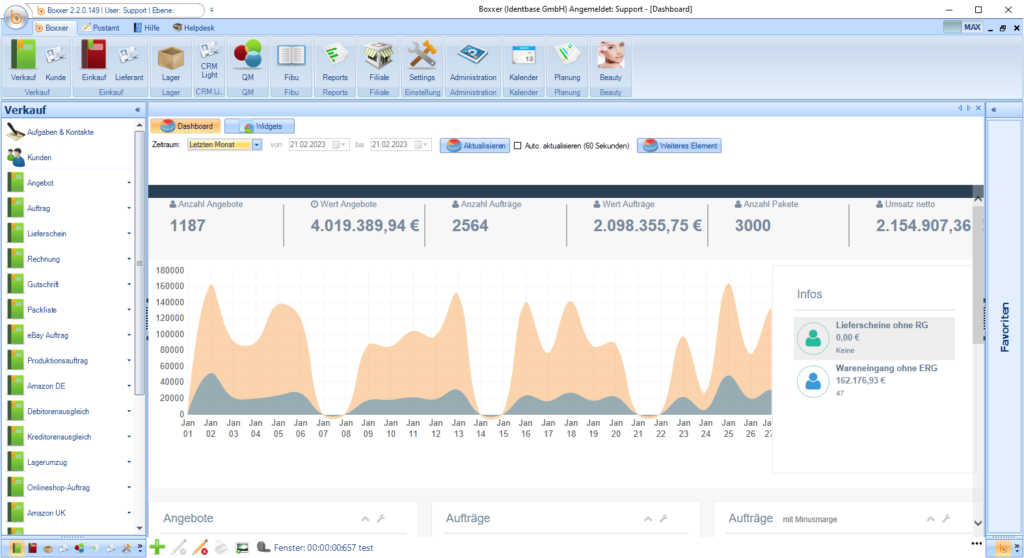Click the wrench icon on Angebote panel
The height and width of the screenshot is (558, 1024).
coord(381,518)
